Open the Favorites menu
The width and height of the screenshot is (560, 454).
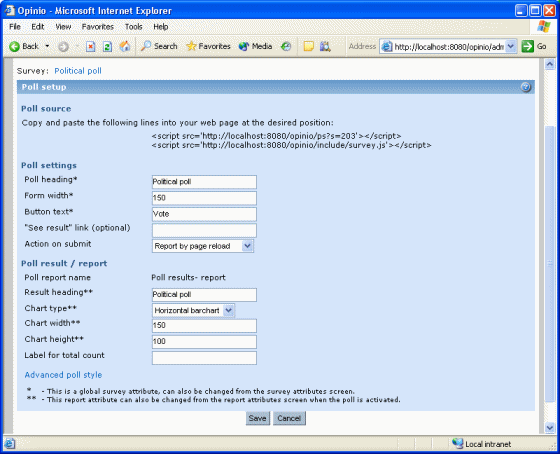coord(98,27)
